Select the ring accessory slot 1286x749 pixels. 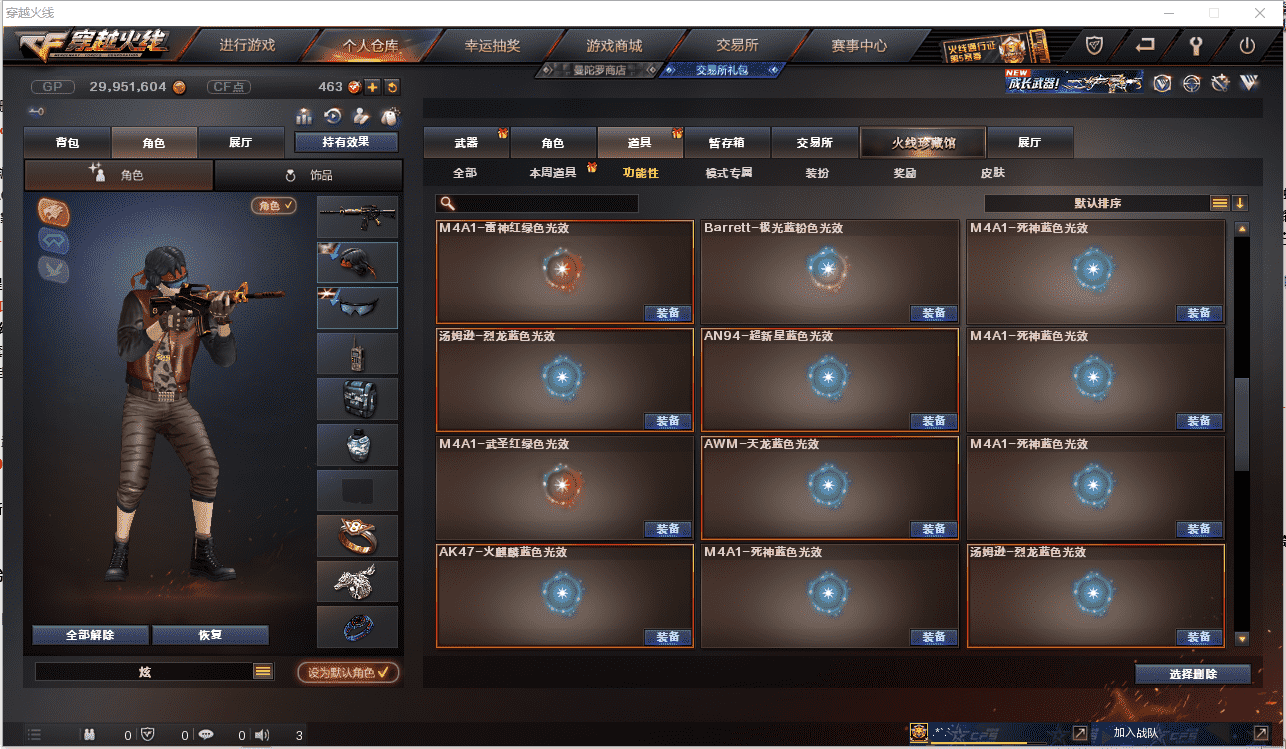tap(357, 536)
